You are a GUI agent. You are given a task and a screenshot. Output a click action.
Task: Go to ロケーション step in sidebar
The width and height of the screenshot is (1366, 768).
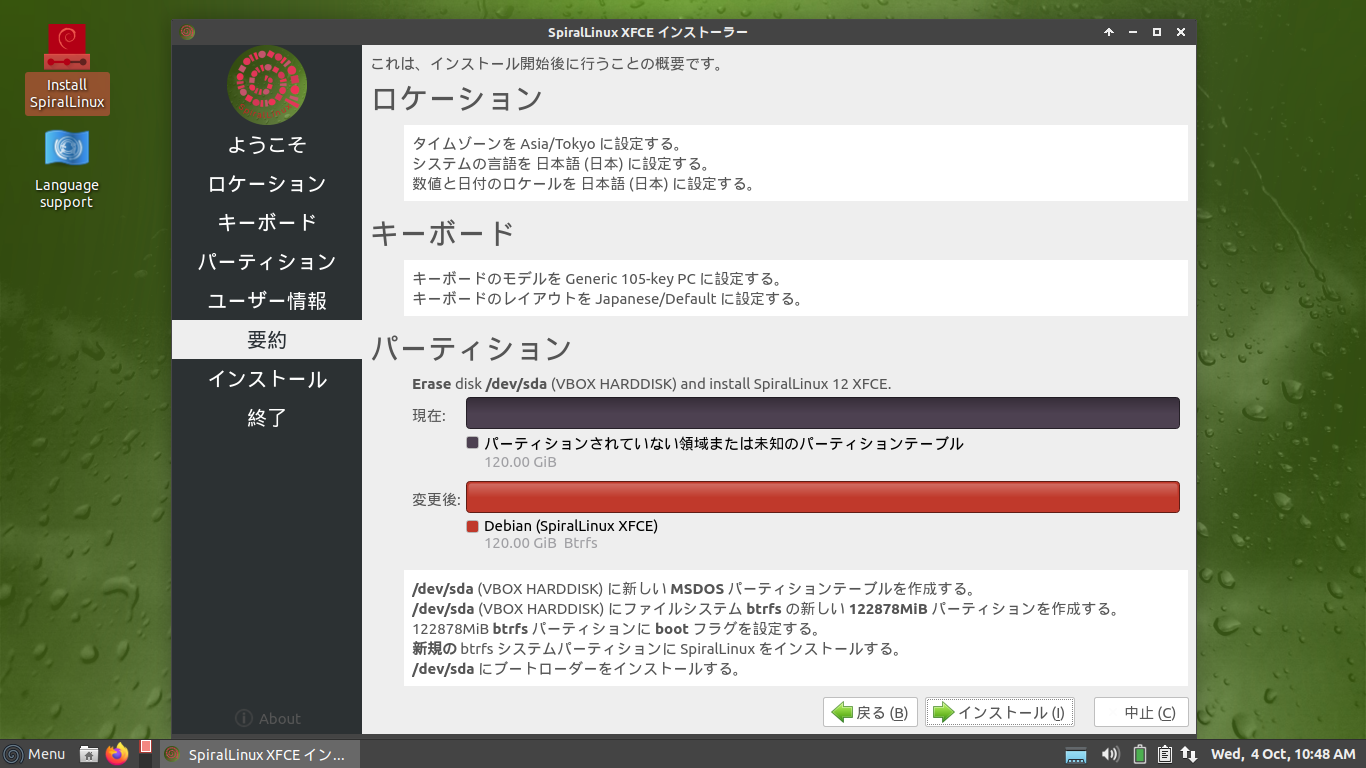click(267, 184)
